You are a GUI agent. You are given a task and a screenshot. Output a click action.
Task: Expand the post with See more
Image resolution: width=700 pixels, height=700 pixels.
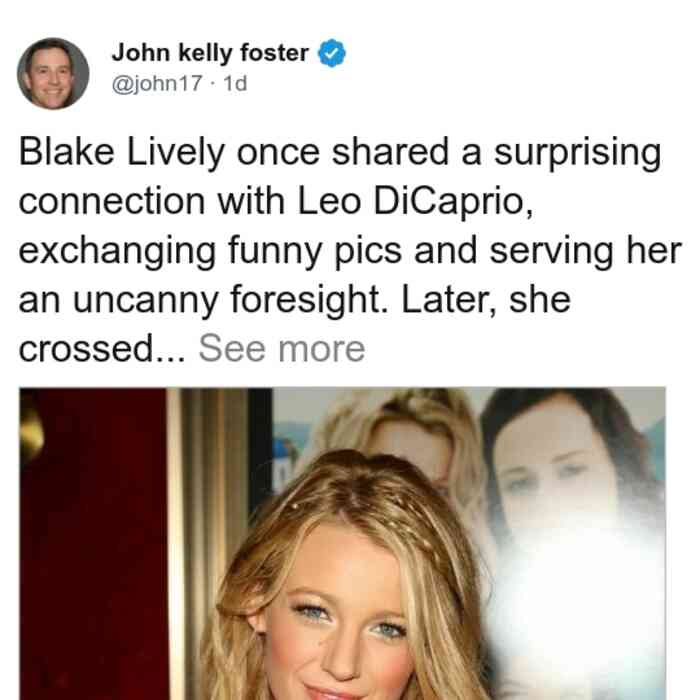tap(282, 349)
